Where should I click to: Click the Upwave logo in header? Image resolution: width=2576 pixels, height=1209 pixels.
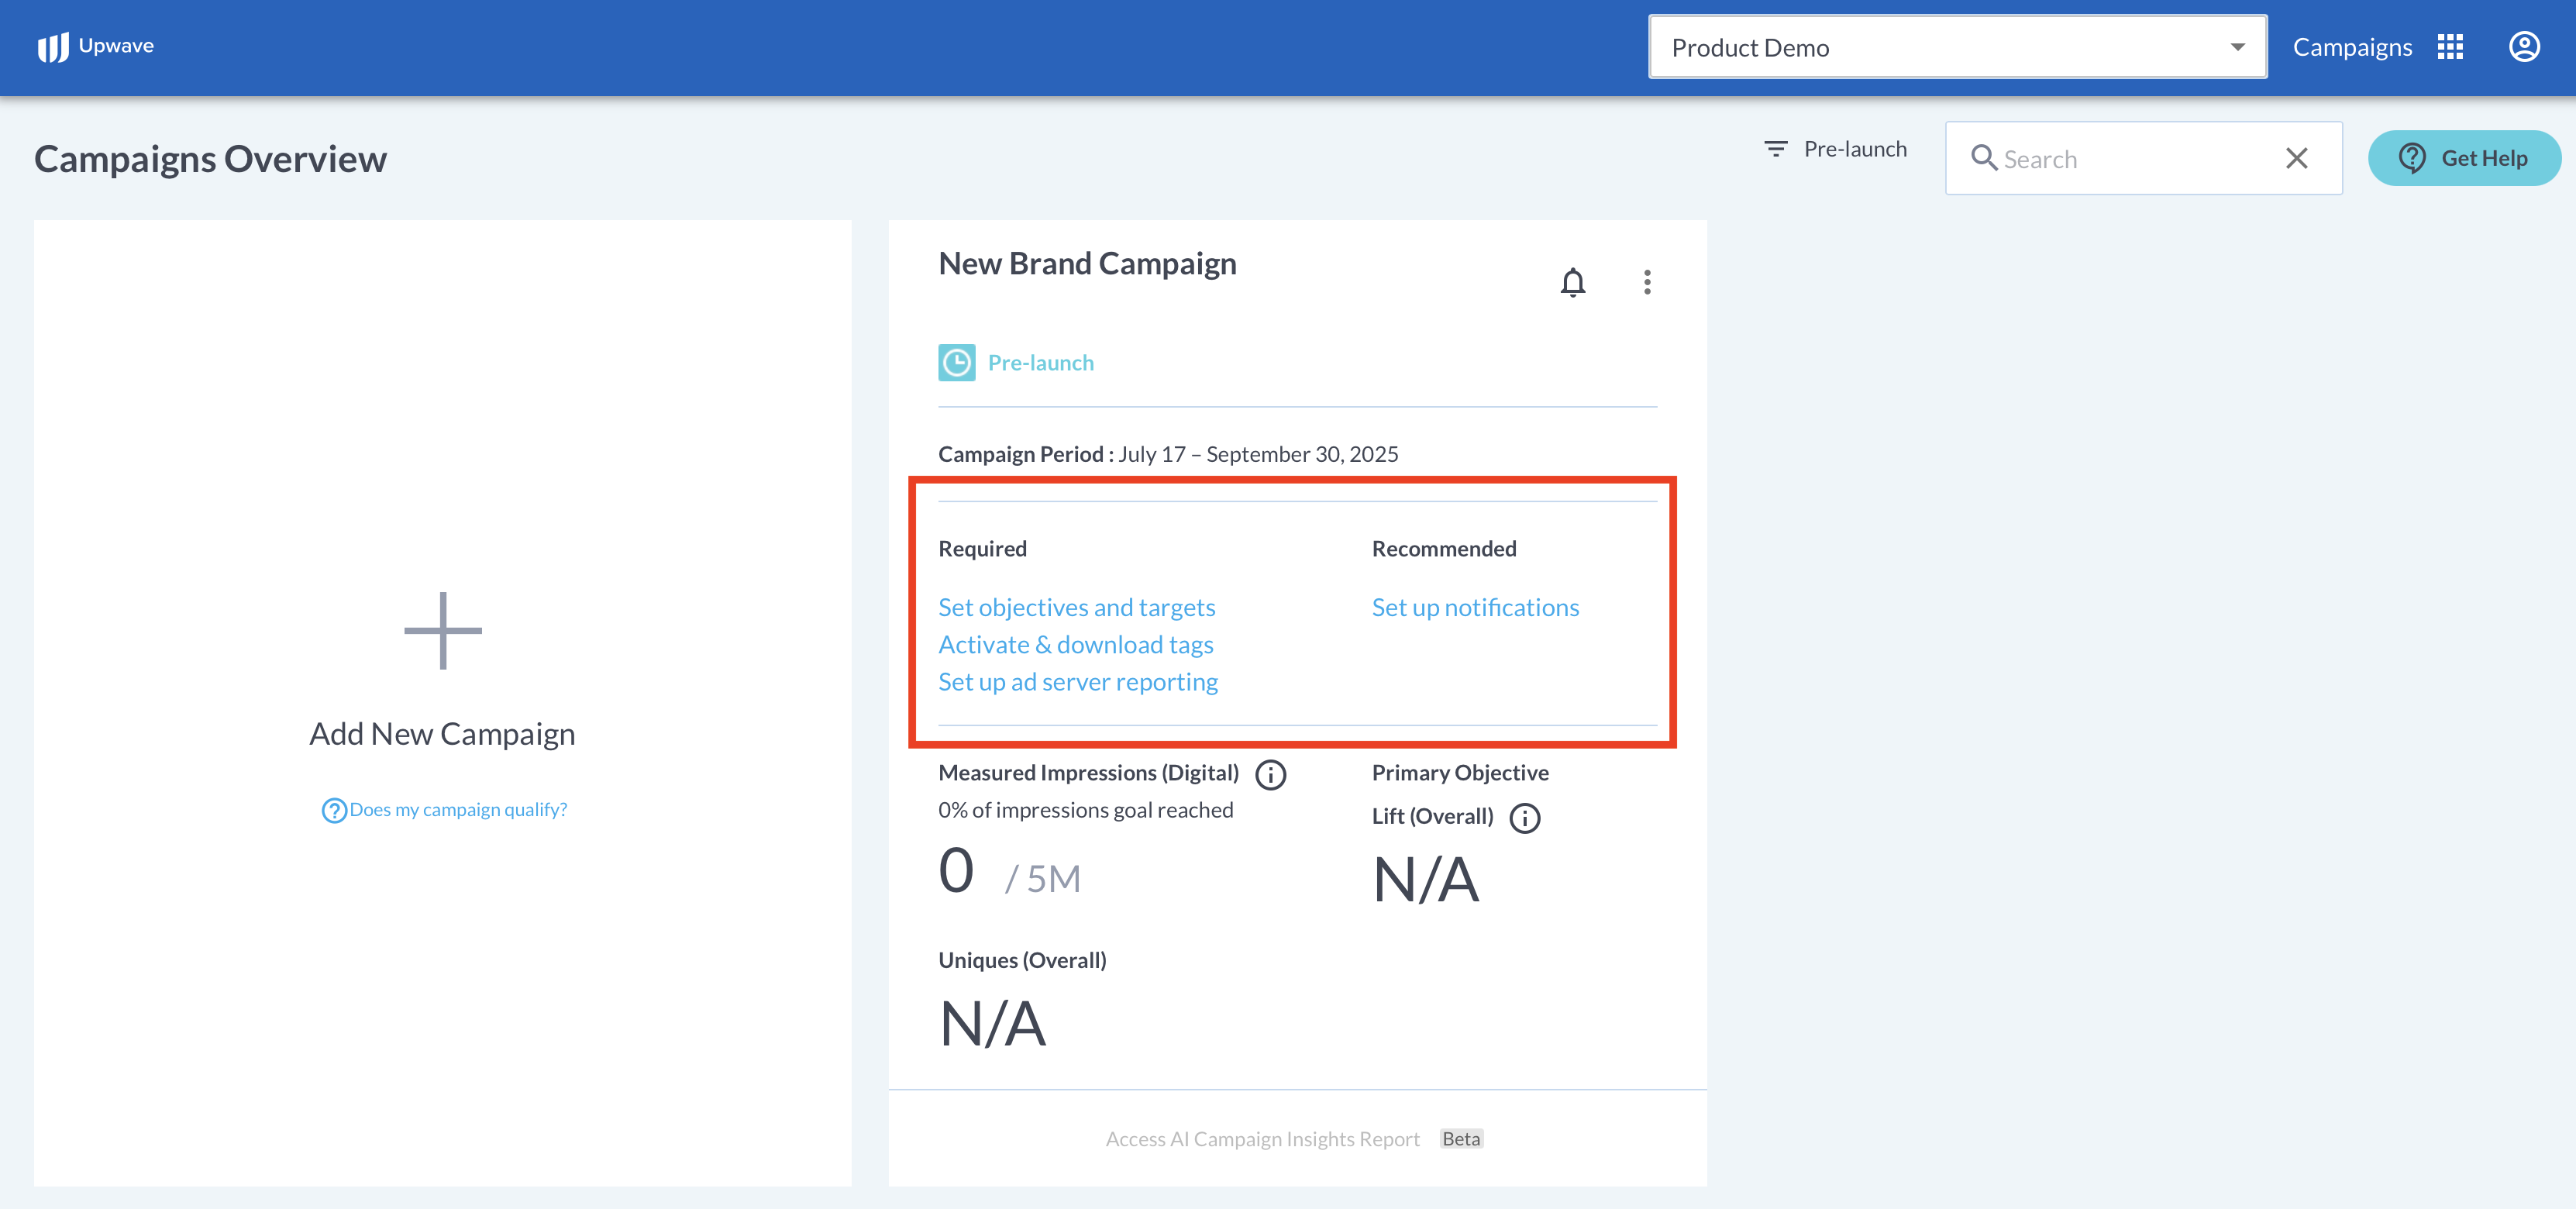(x=95, y=46)
